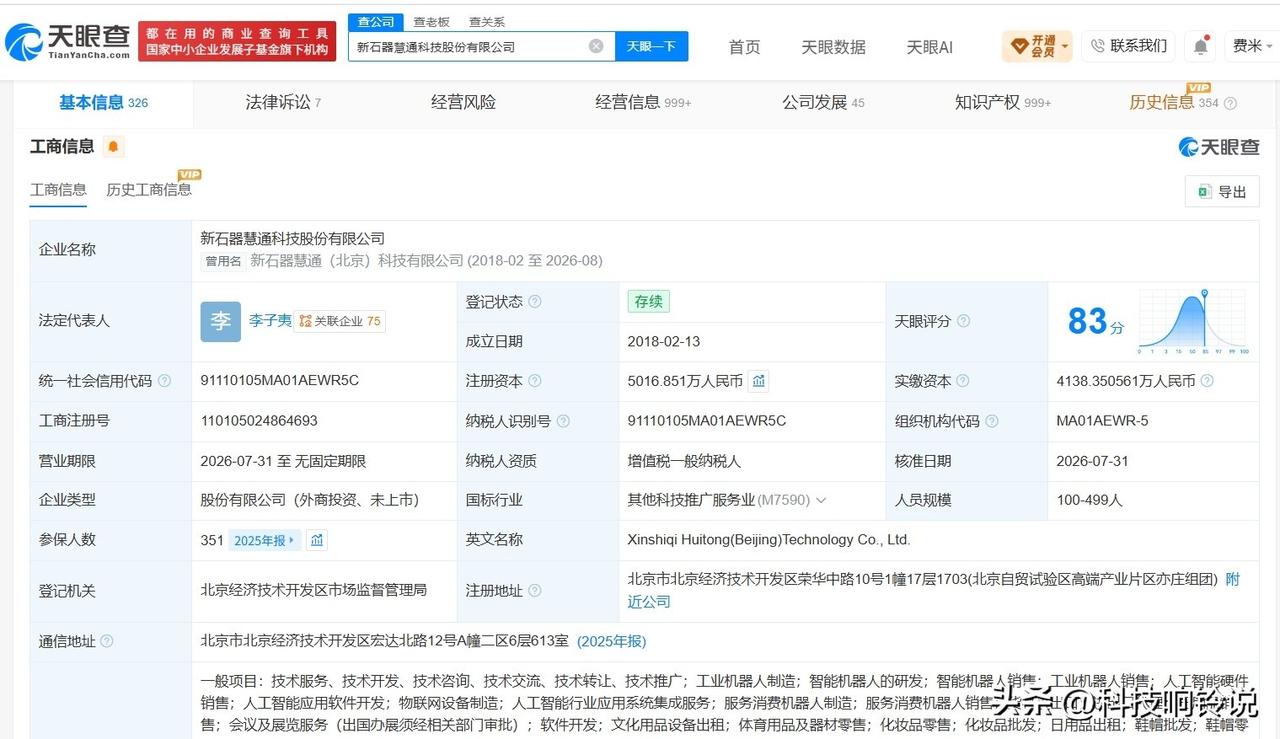Expand the 开通会员 dropdown arrow
Image resolution: width=1280 pixels, height=739 pixels.
pyautogui.click(x=1065, y=46)
